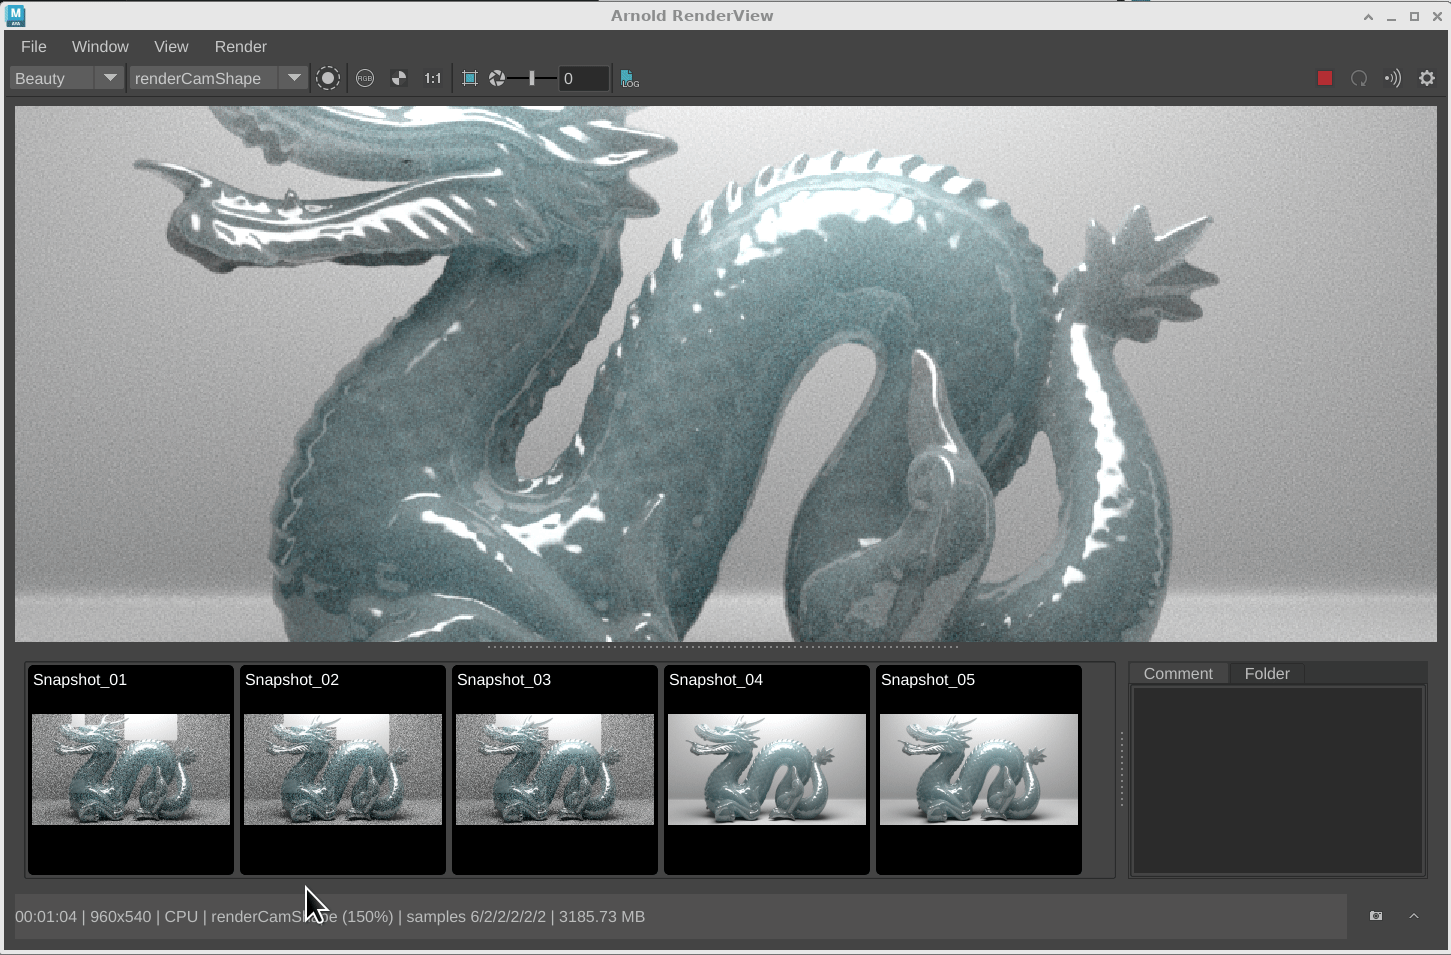Click the exposure aperture icon

(497, 78)
